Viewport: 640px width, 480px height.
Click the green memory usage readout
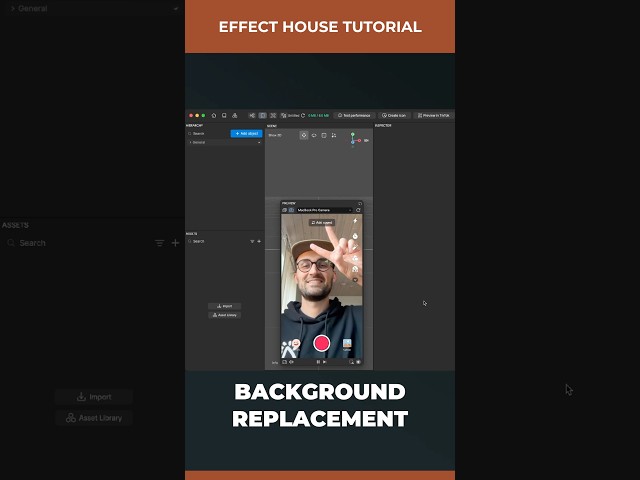tap(318, 116)
